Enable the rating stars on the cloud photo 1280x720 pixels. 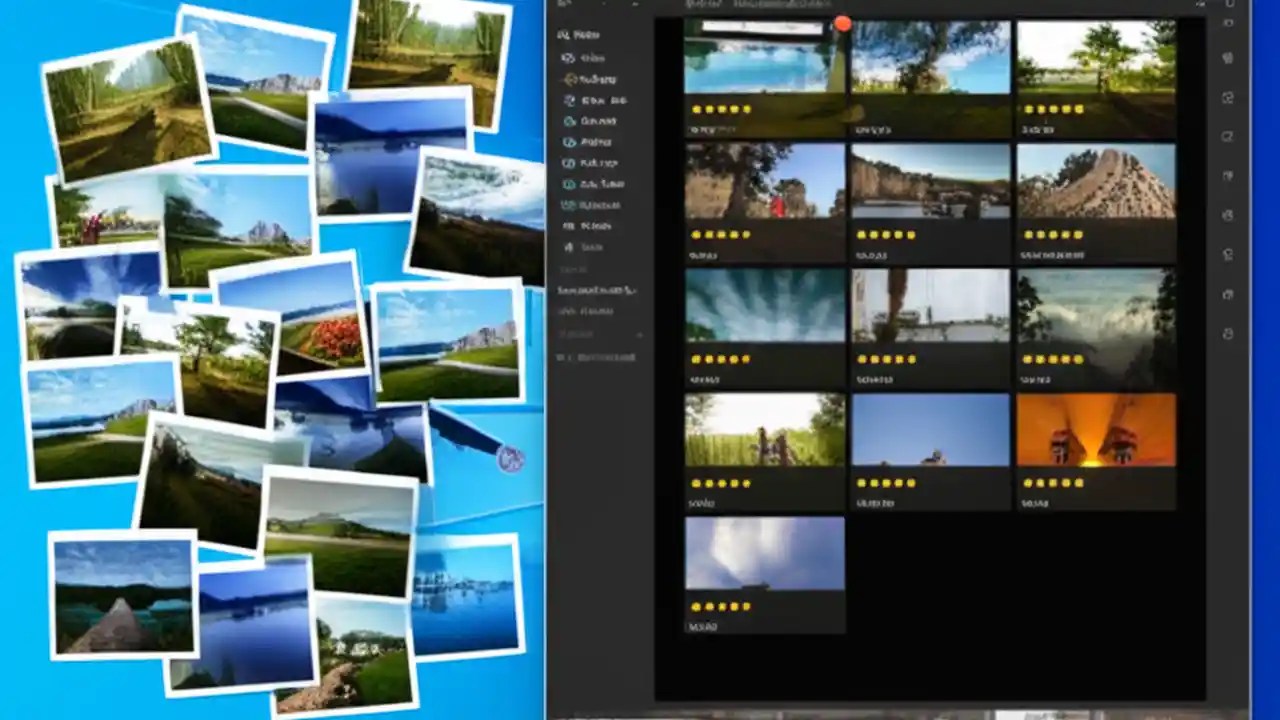point(720,605)
